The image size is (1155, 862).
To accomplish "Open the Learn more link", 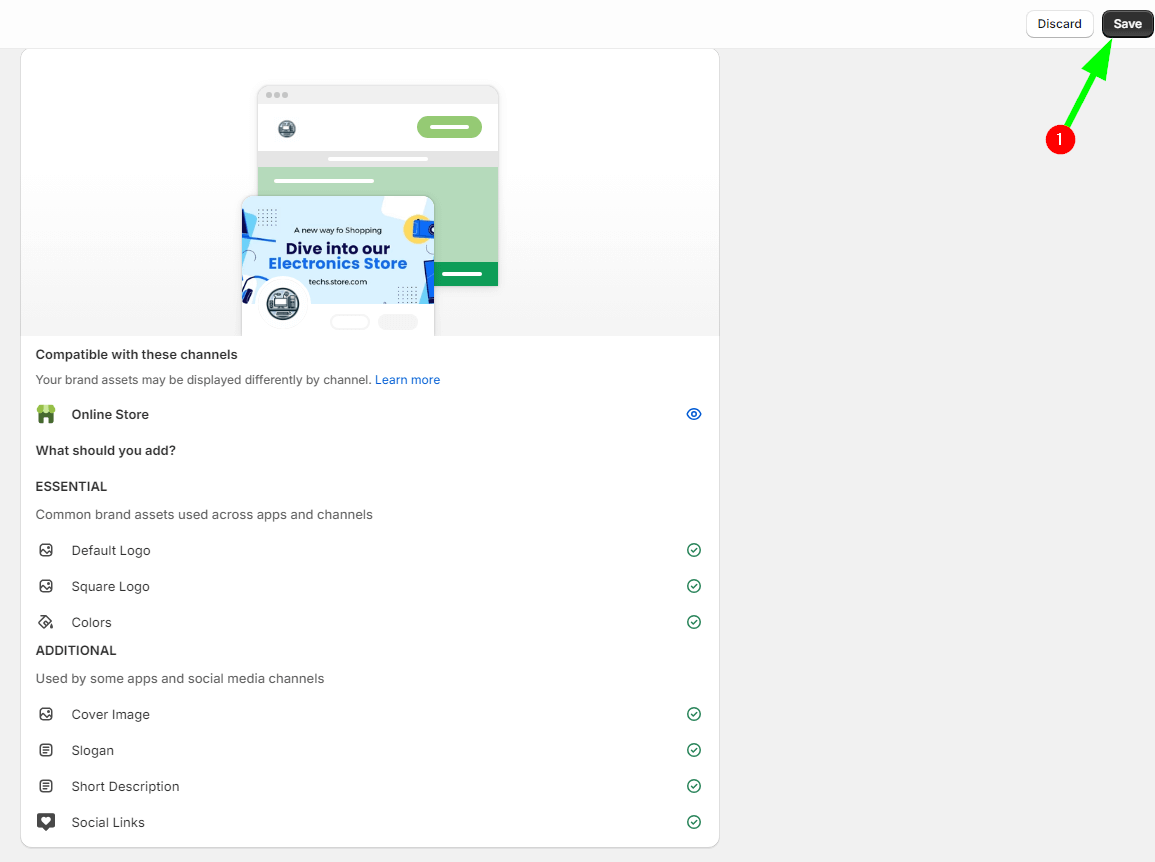I will coord(407,380).
